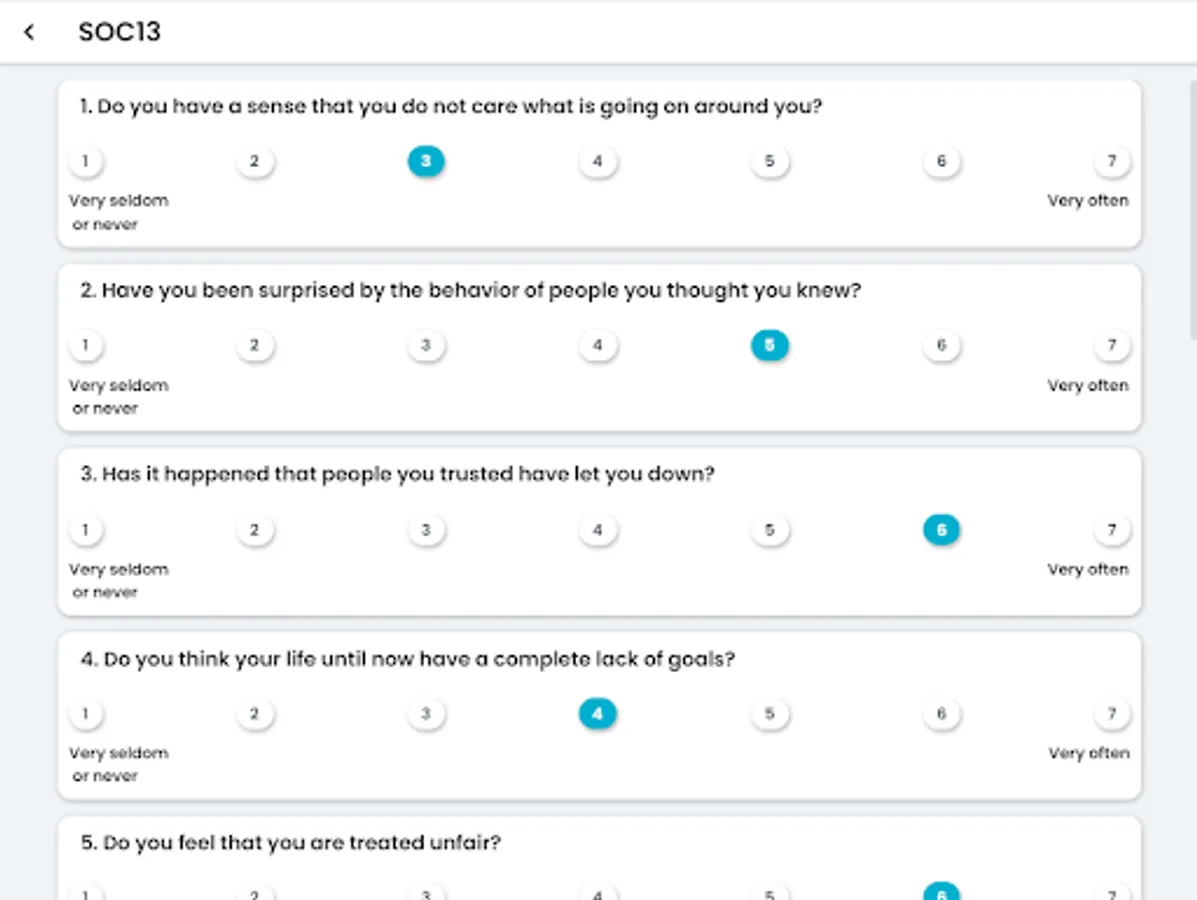Select rating 6 for question 3
Screen dimensions: 1197x900
(941, 530)
